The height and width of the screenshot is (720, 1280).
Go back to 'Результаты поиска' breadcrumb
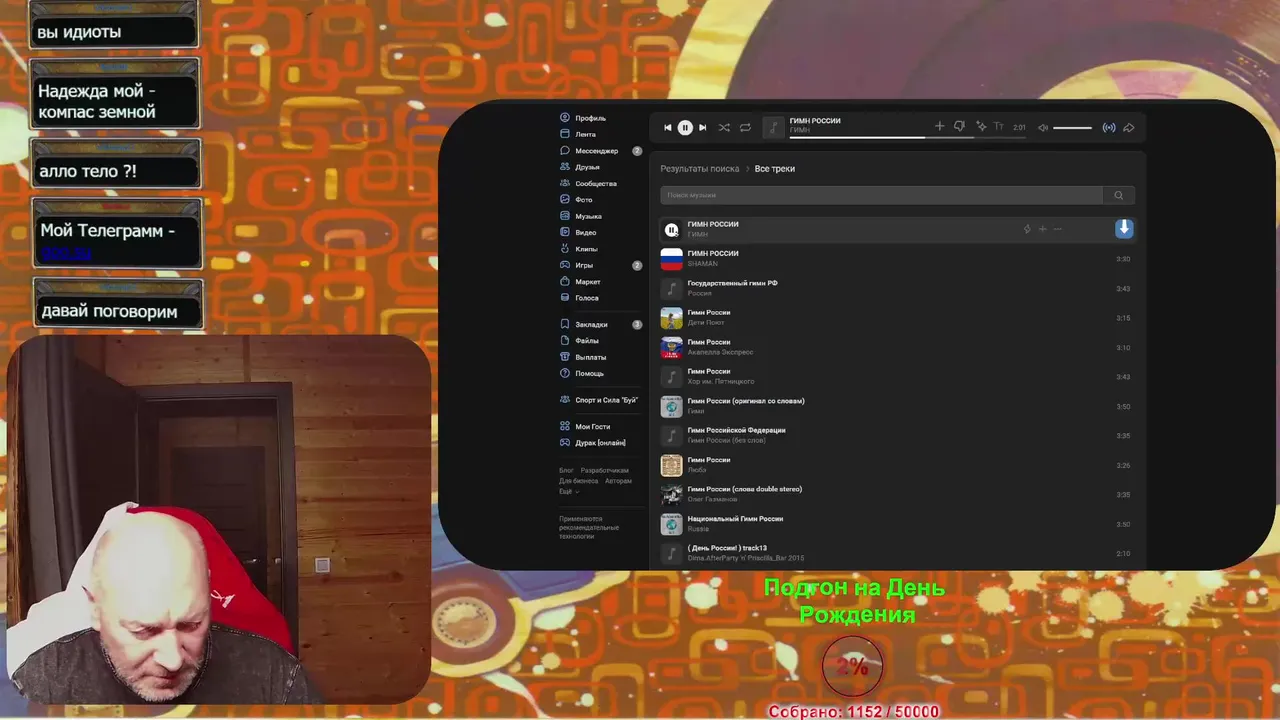click(x=699, y=169)
